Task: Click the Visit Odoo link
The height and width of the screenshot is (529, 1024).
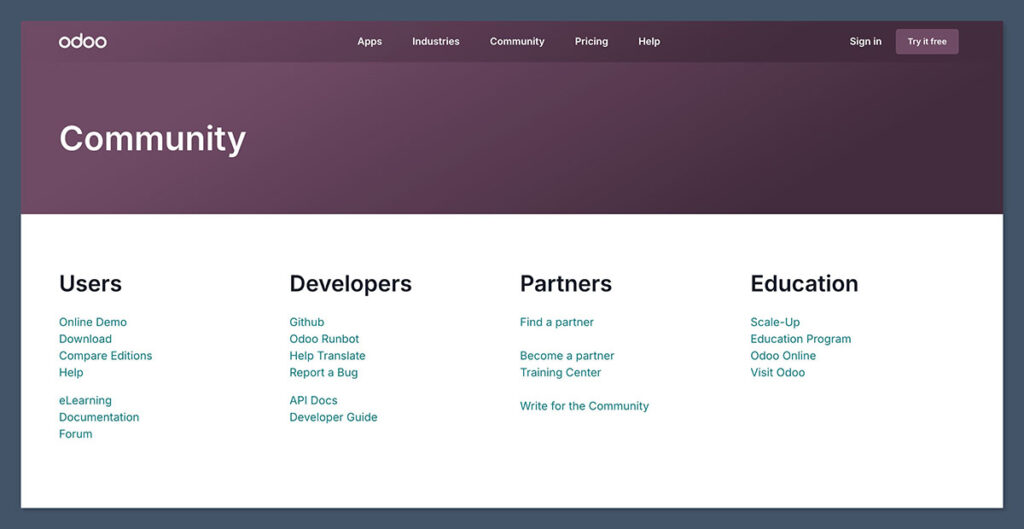Action: (x=777, y=372)
